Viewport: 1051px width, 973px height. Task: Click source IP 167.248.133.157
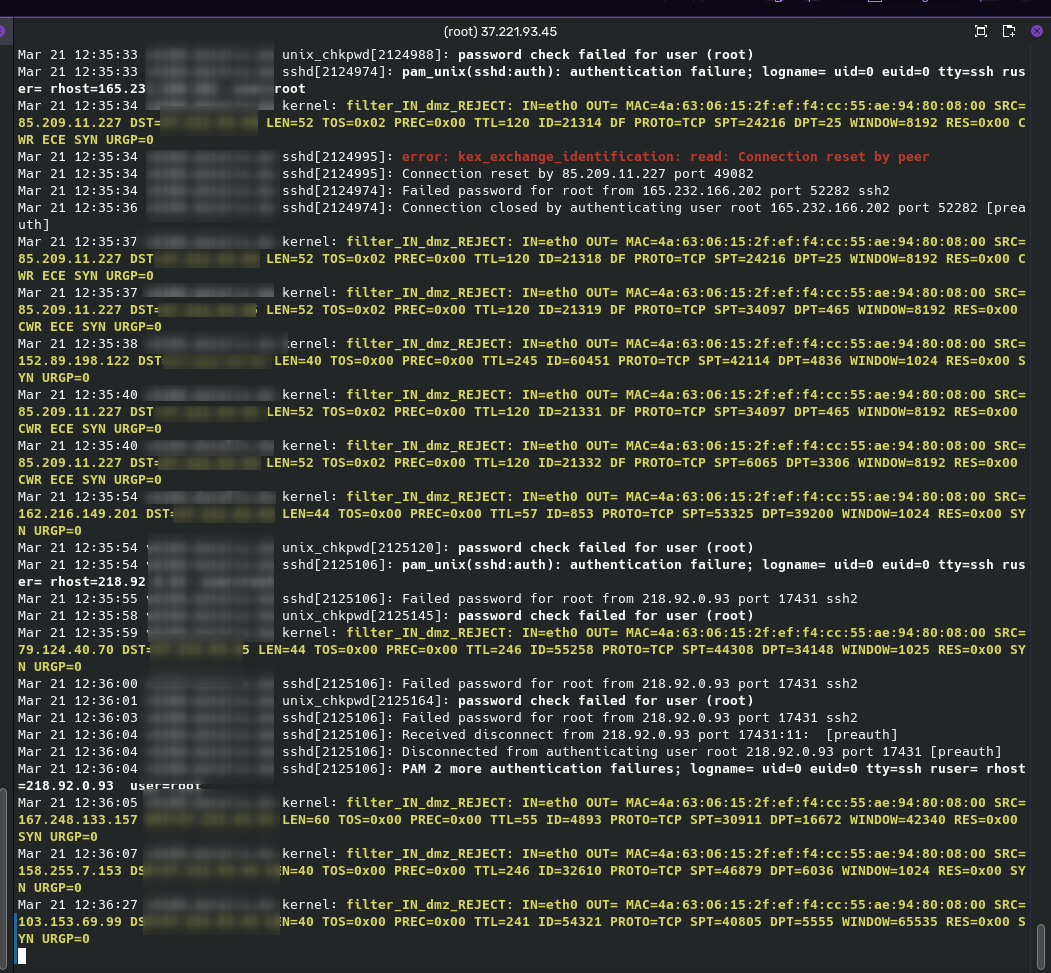pos(78,820)
